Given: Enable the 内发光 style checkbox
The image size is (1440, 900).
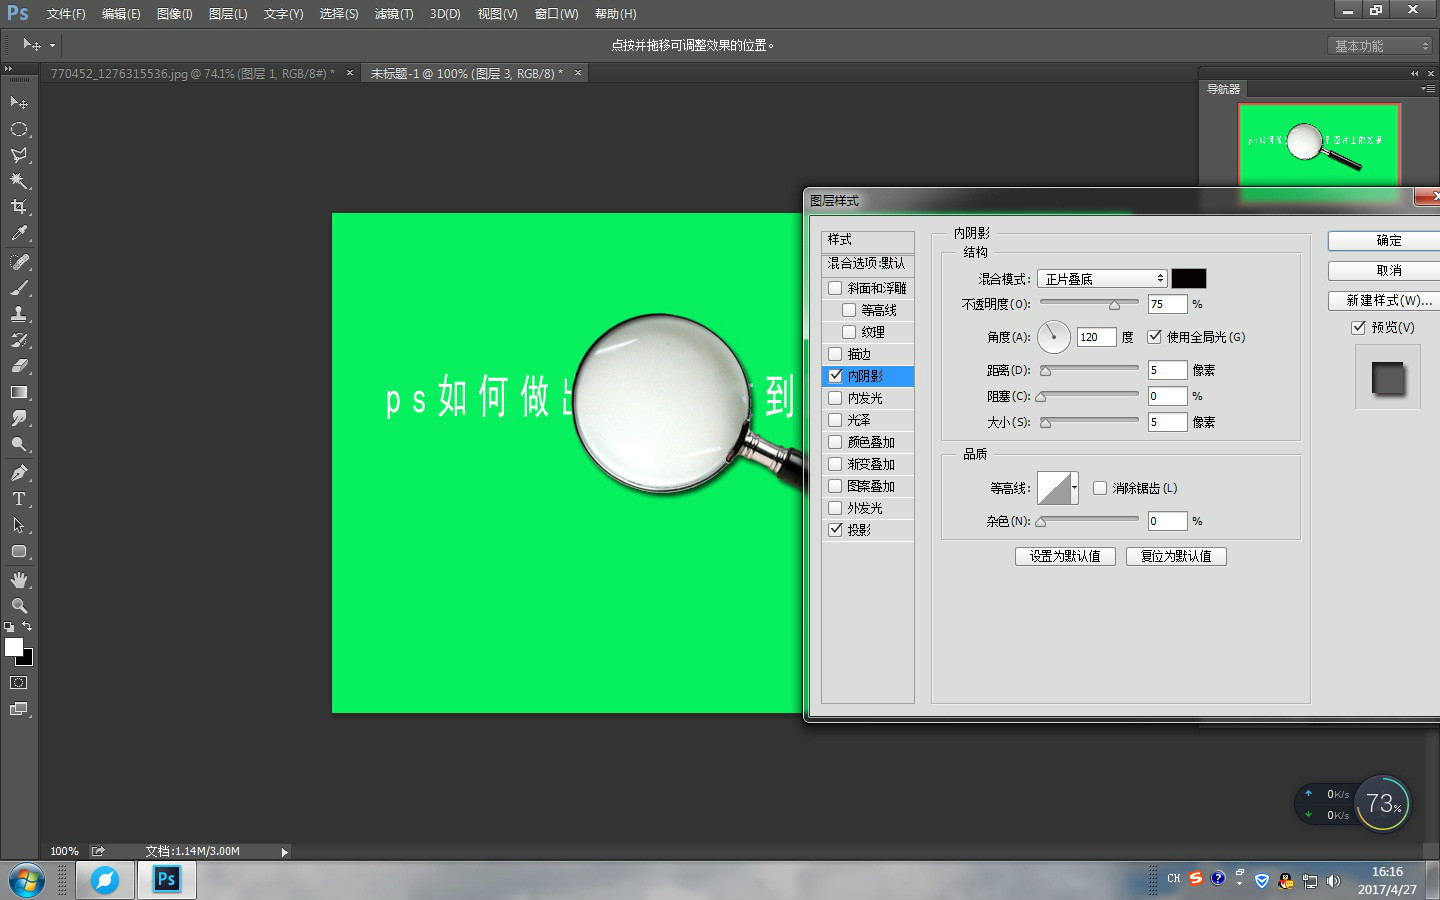Looking at the screenshot, I should (x=835, y=398).
